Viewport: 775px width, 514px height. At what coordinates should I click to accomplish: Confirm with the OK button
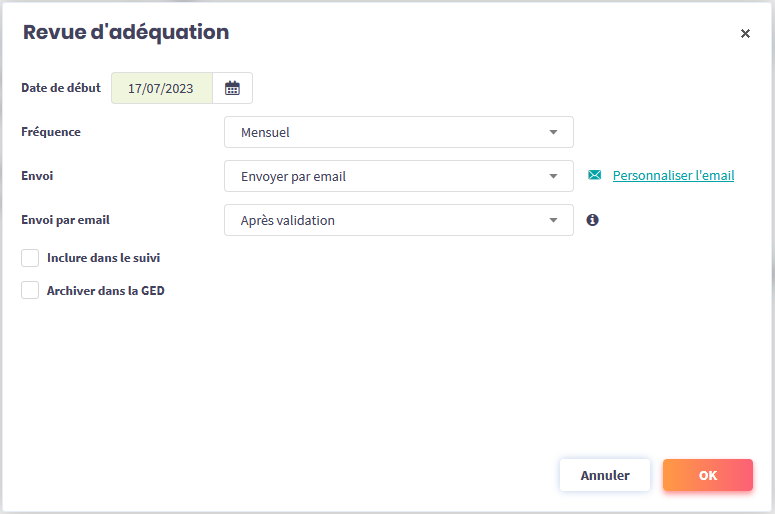tap(708, 475)
